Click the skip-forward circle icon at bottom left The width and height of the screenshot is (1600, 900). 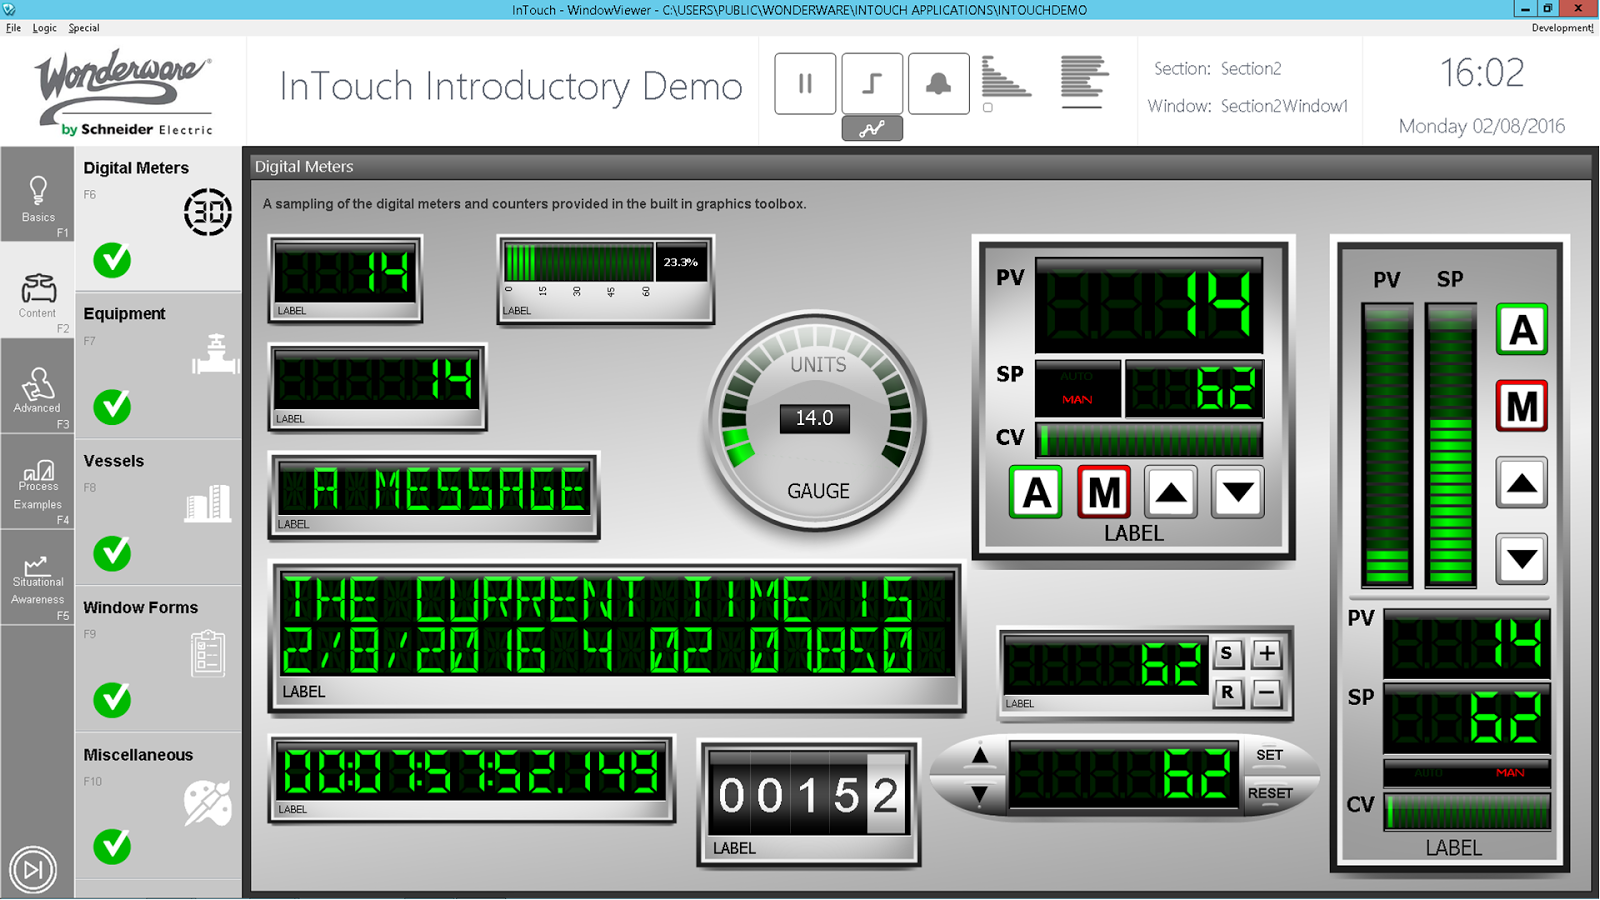pos(33,869)
